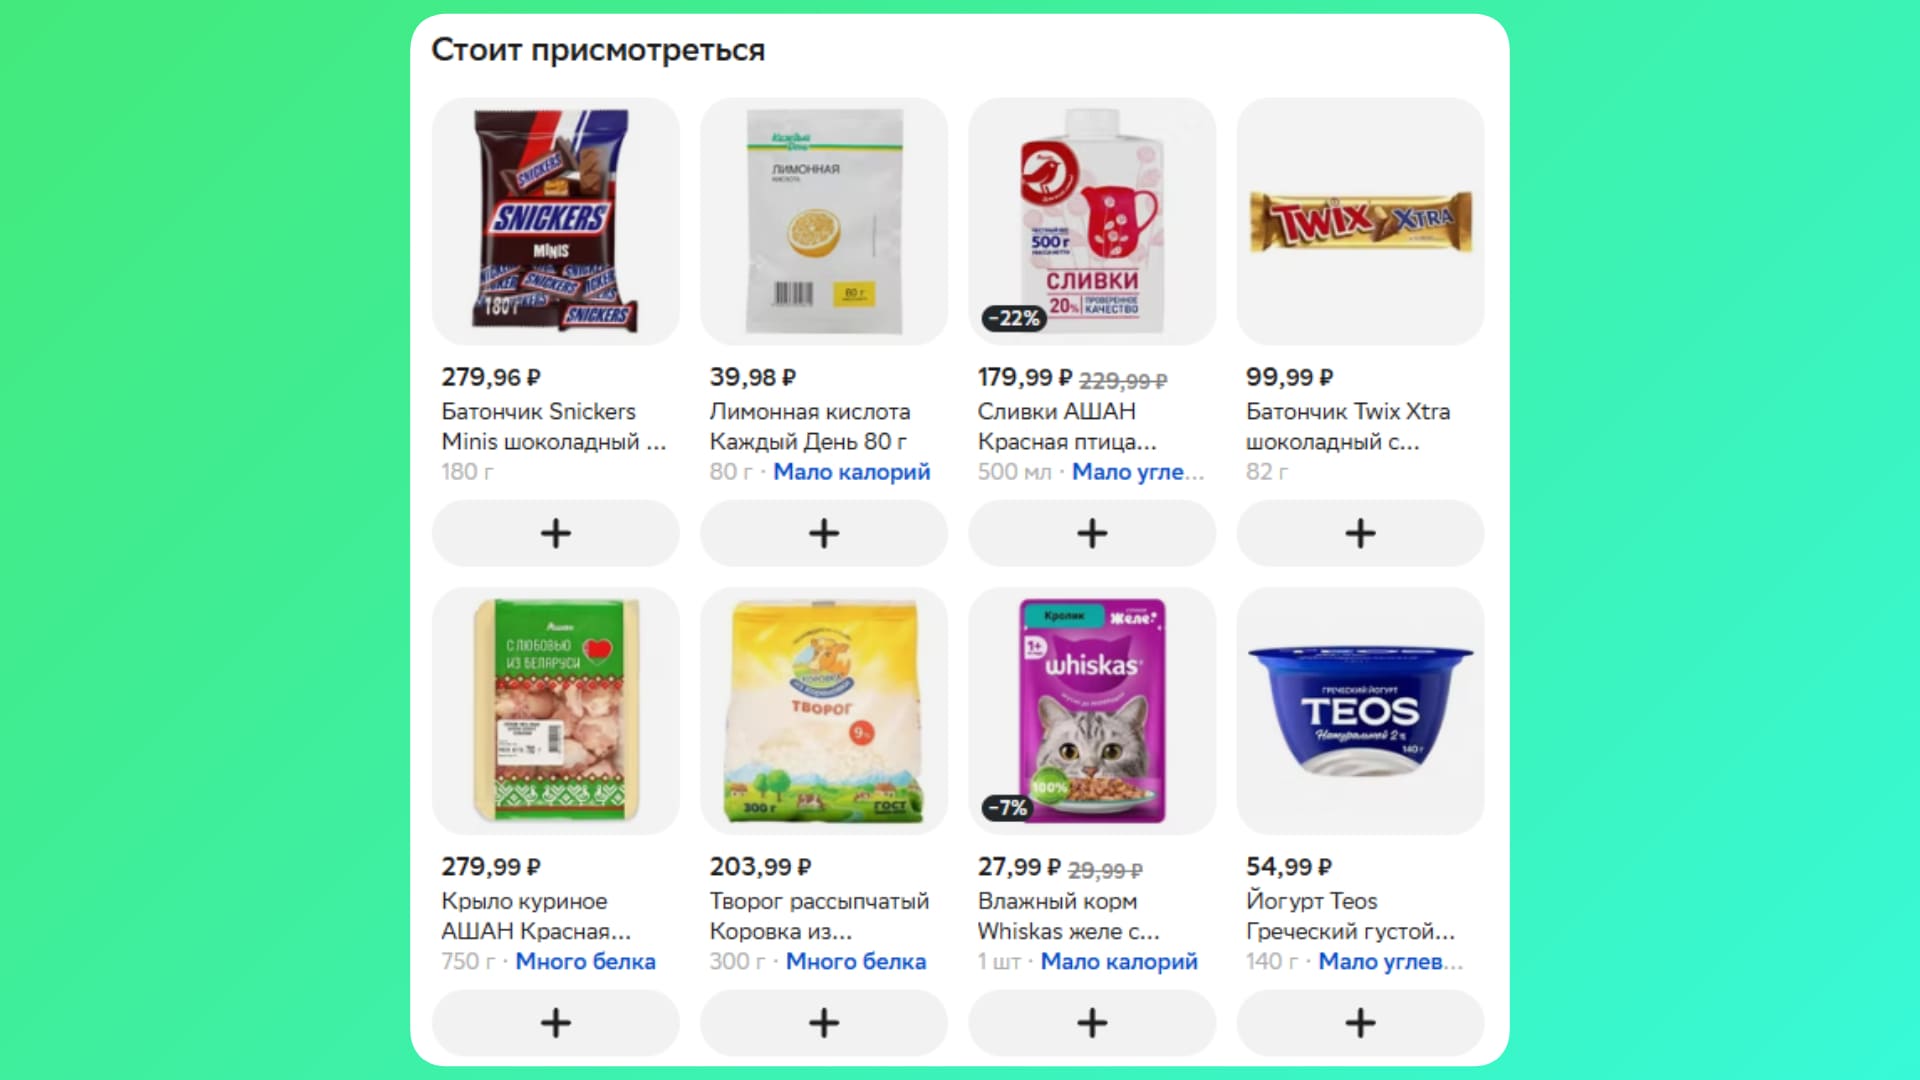Click the Сливки АШАН price 179,99 ₽
The image size is (1920, 1080).
point(1025,377)
